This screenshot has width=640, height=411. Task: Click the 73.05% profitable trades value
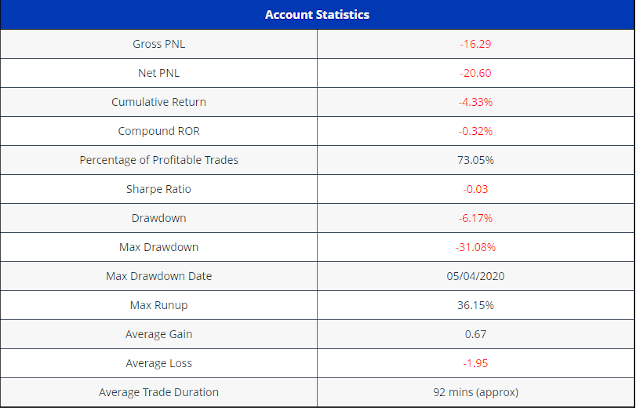click(x=475, y=160)
